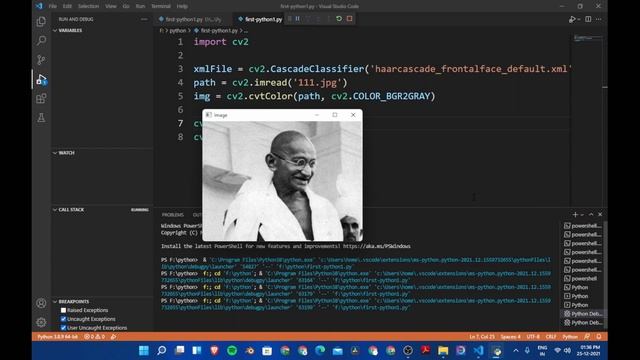The image size is (640, 360).
Task: Open Run and Debug panel more options
Action: pos(144,19)
